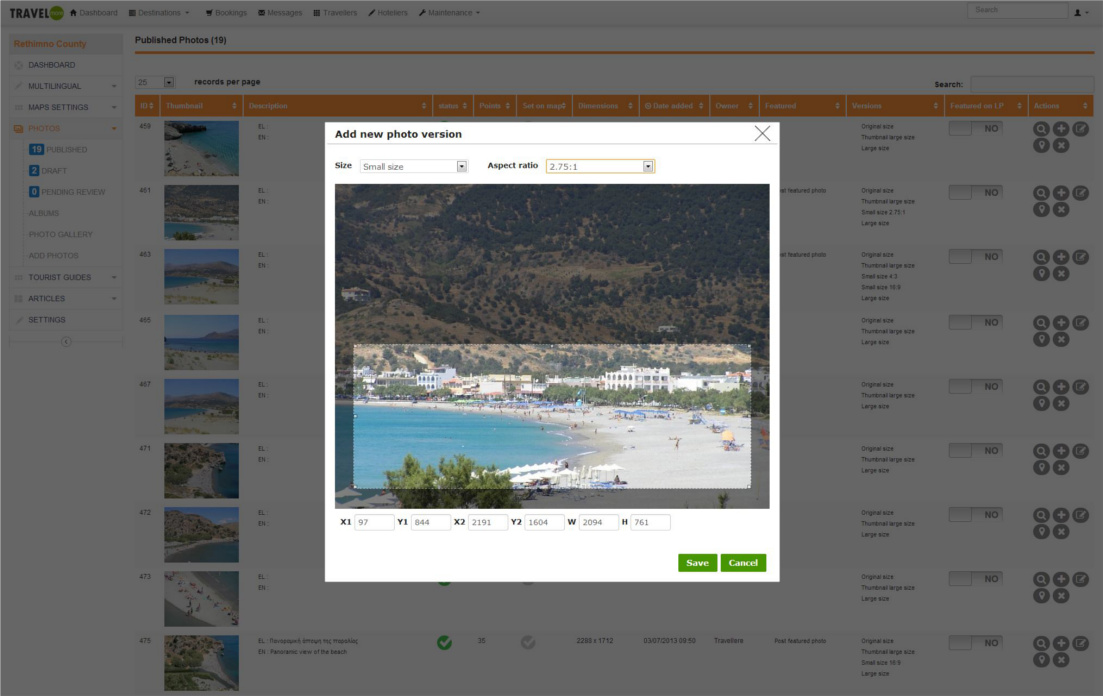Viewport: 1103px width, 696px height.
Task: Open the Draft photos sidebar link
Action: (x=48, y=170)
